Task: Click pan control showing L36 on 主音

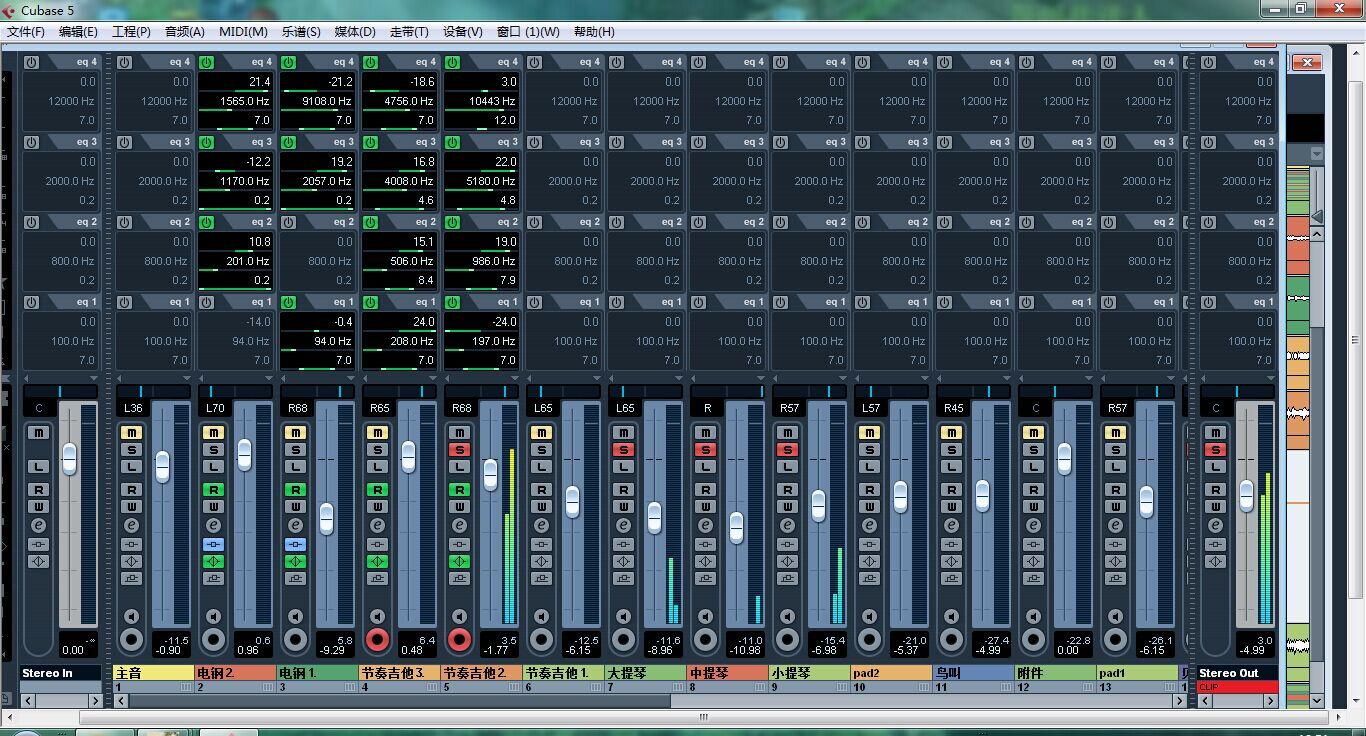Action: point(133,408)
